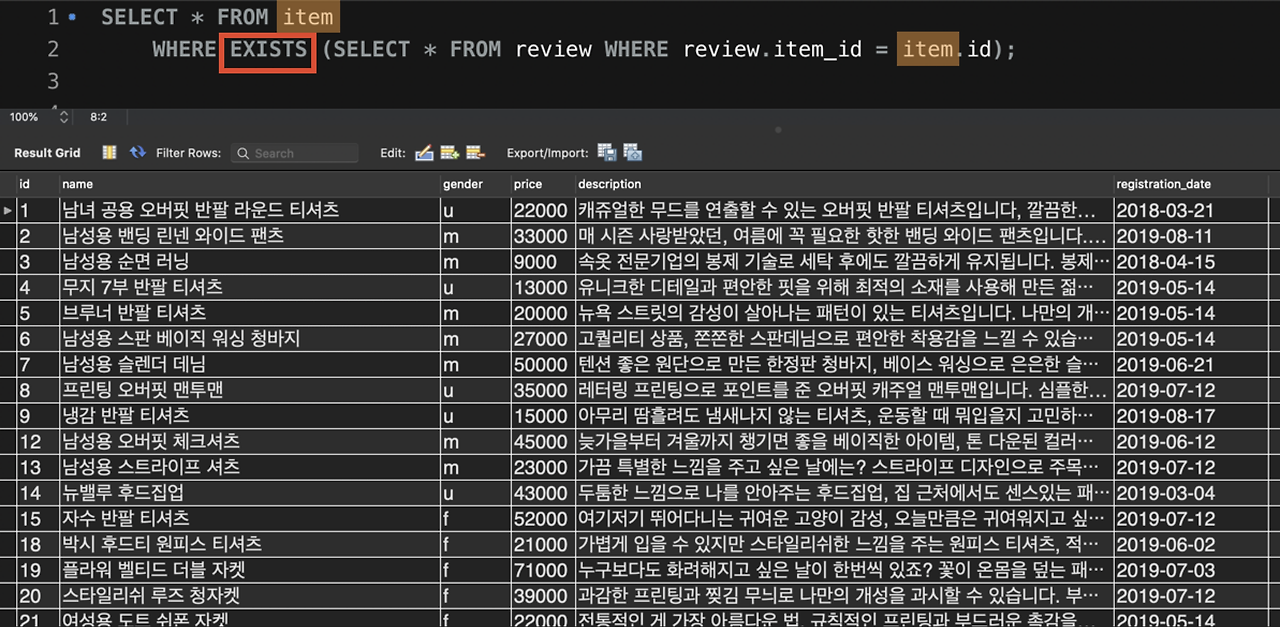1280x627 pixels.
Task: Select the id cell 20
Action: coord(37,595)
